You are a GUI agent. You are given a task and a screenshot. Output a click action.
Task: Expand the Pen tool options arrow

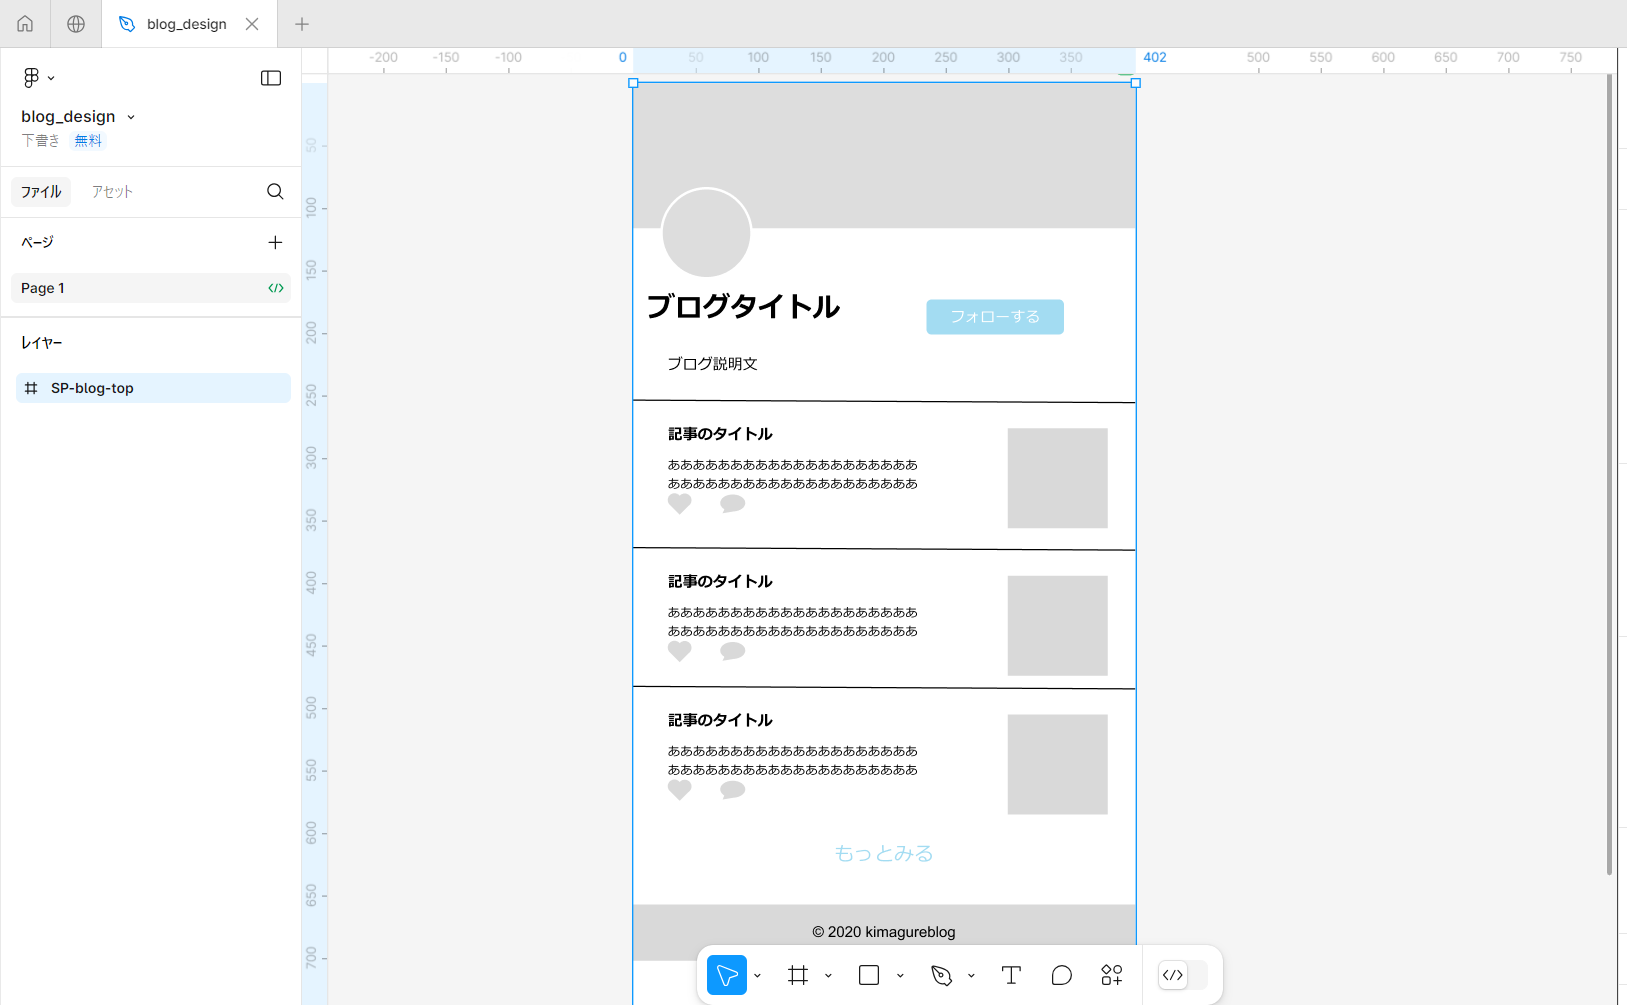click(x=971, y=976)
